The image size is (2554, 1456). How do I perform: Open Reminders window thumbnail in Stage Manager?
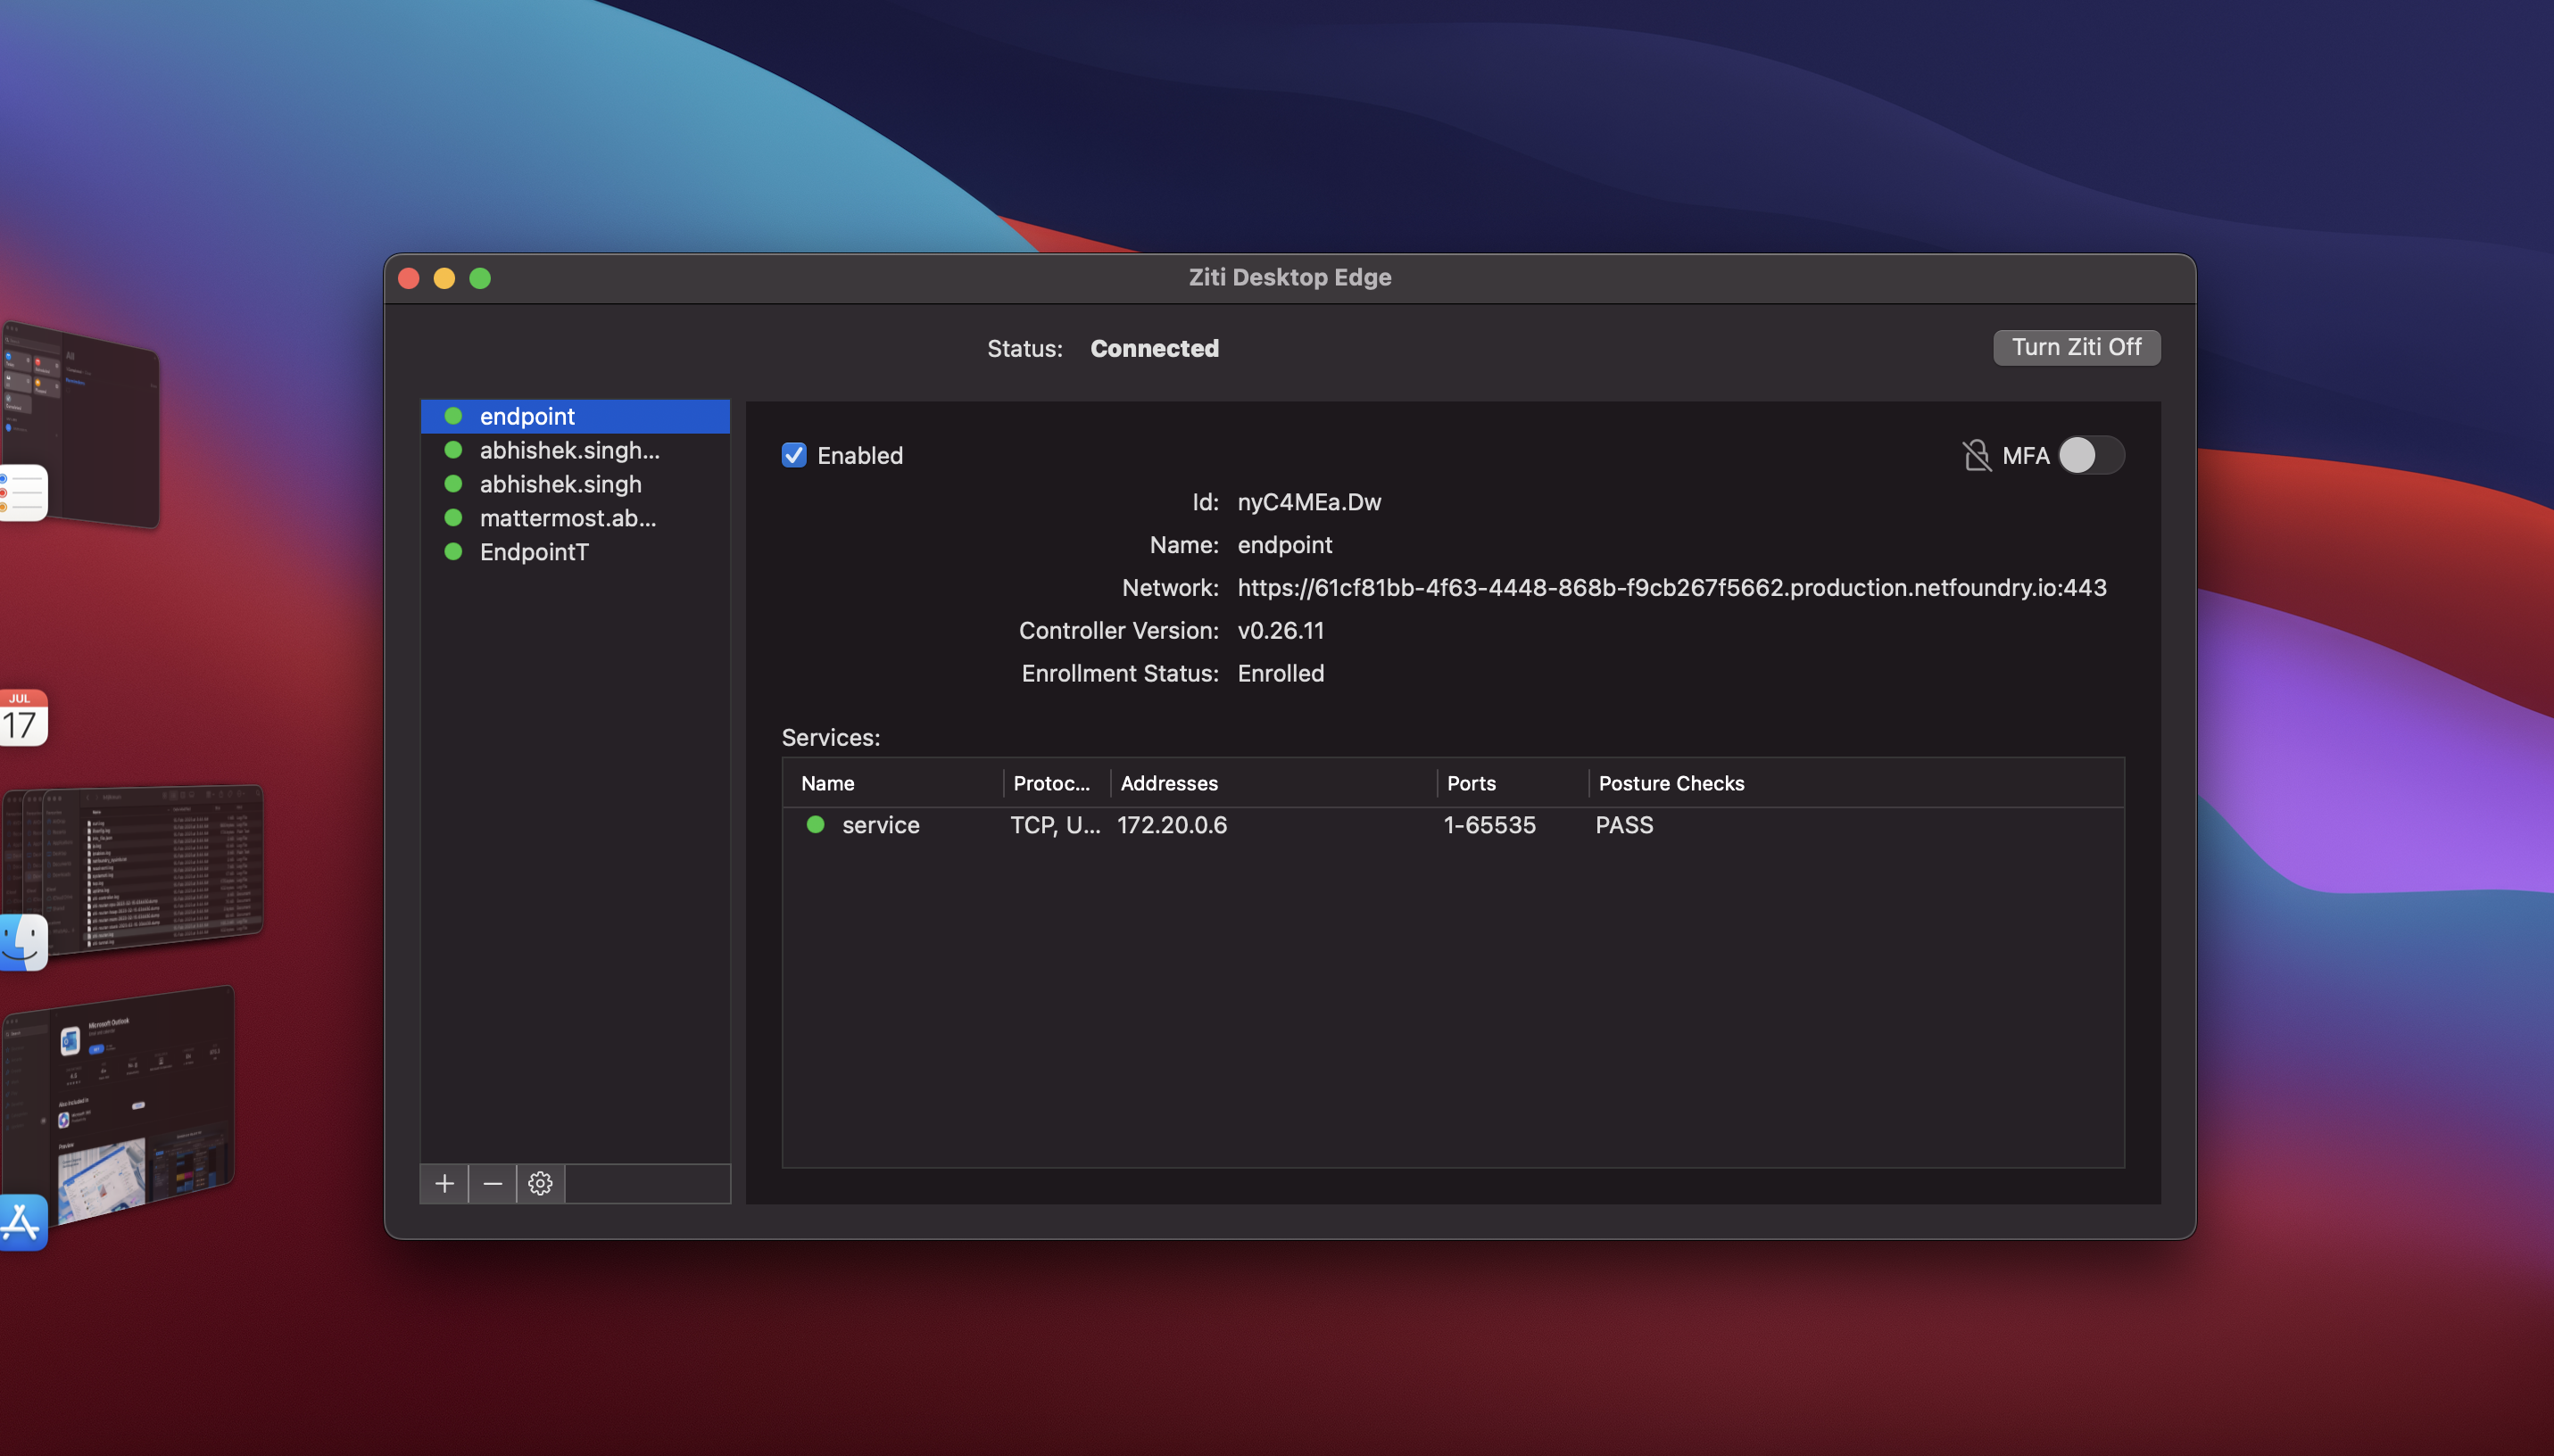pos(85,425)
